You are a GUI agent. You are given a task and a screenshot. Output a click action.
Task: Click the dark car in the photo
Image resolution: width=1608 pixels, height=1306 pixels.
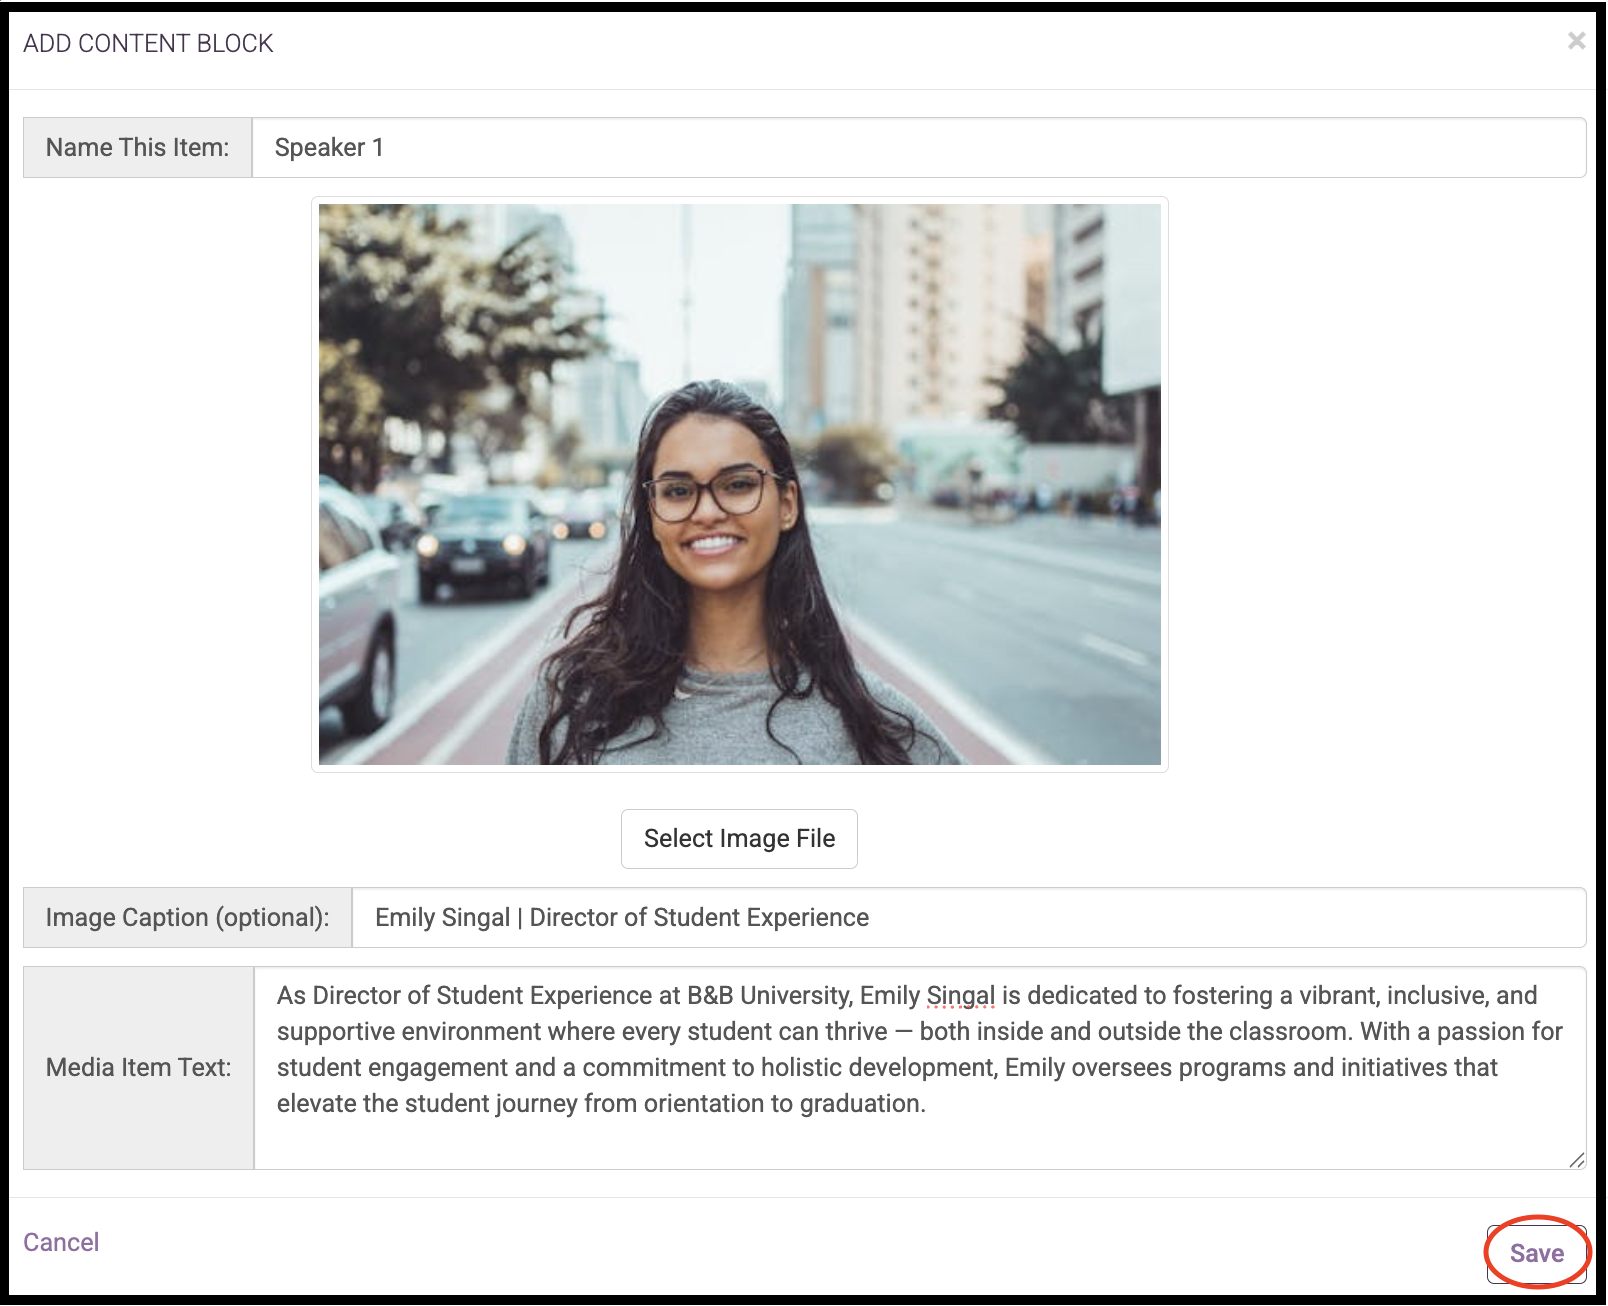pyautogui.click(x=483, y=545)
